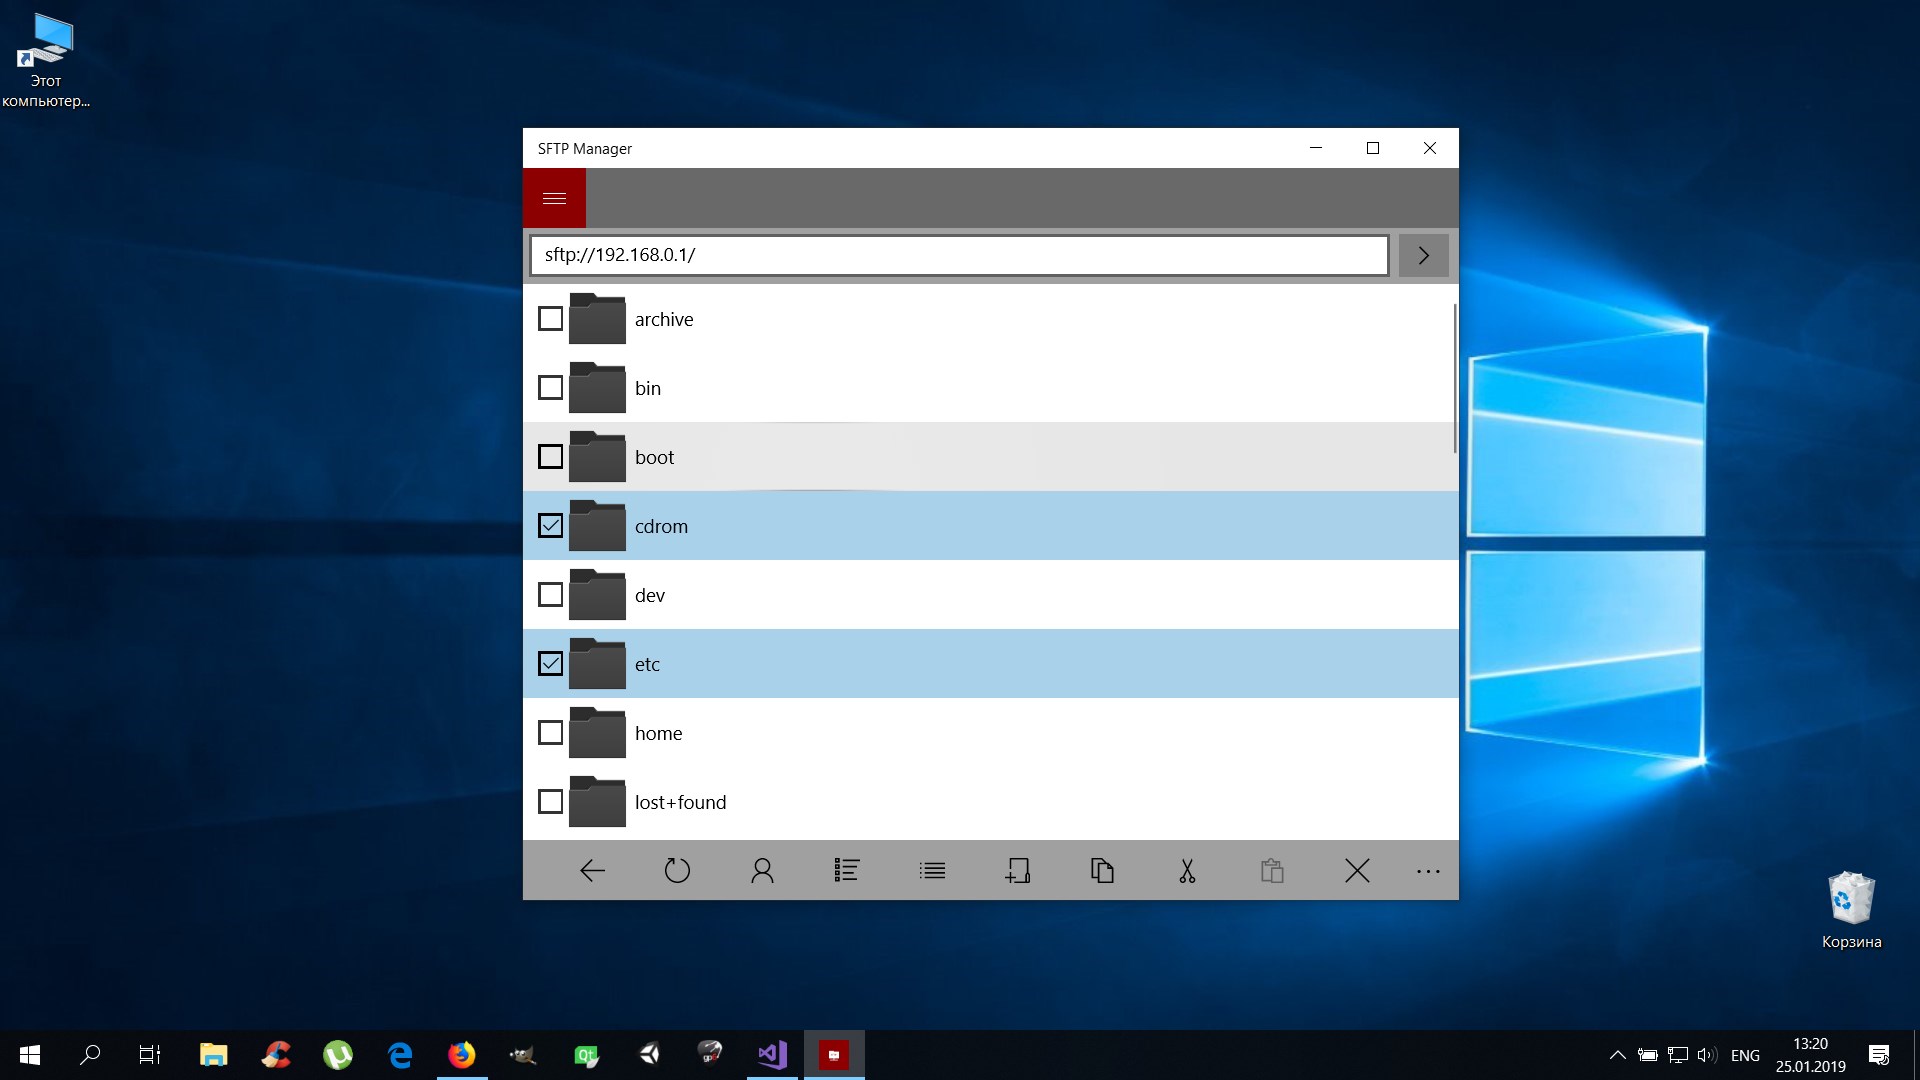Open Firefox from the taskbar

click(x=461, y=1055)
